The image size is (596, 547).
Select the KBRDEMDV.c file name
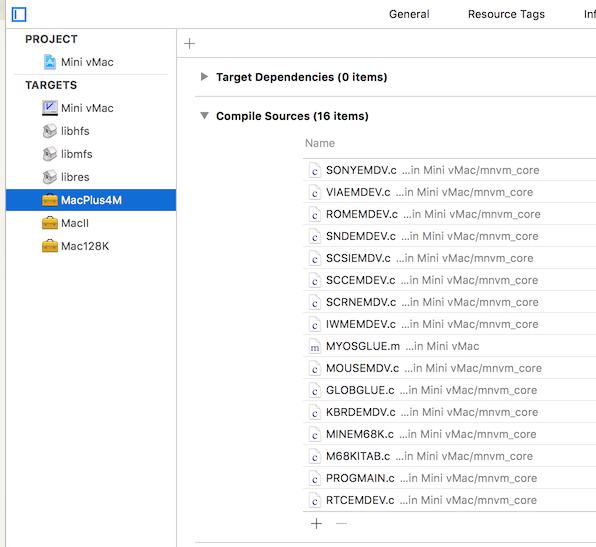click(361, 412)
